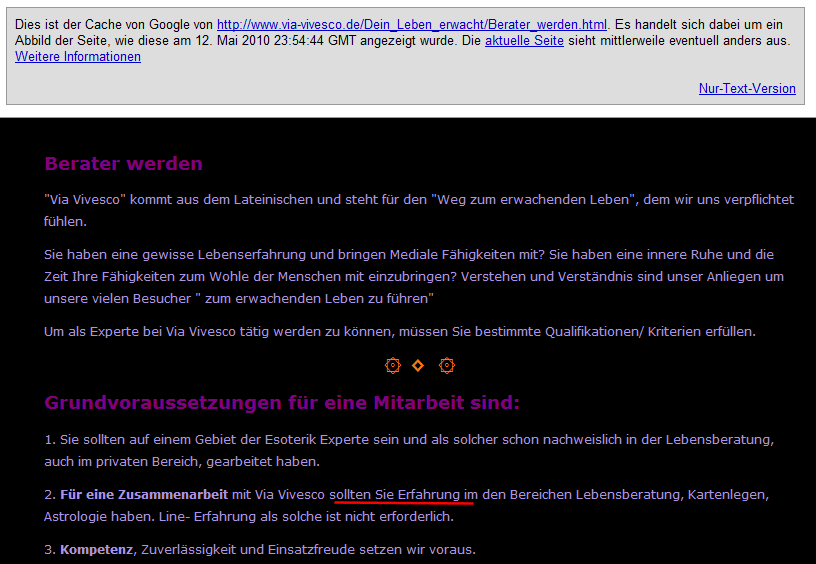
Task: Open the "Weitere Informationen" link
Action: click(x=78, y=57)
